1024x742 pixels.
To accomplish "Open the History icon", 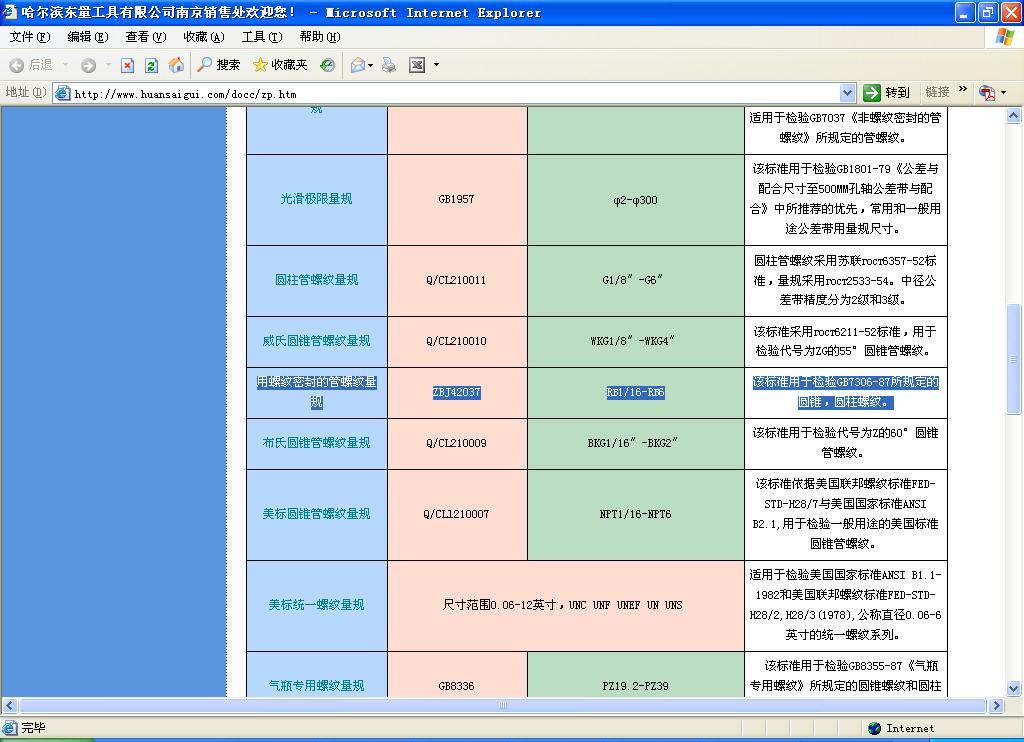I will tap(327, 65).
